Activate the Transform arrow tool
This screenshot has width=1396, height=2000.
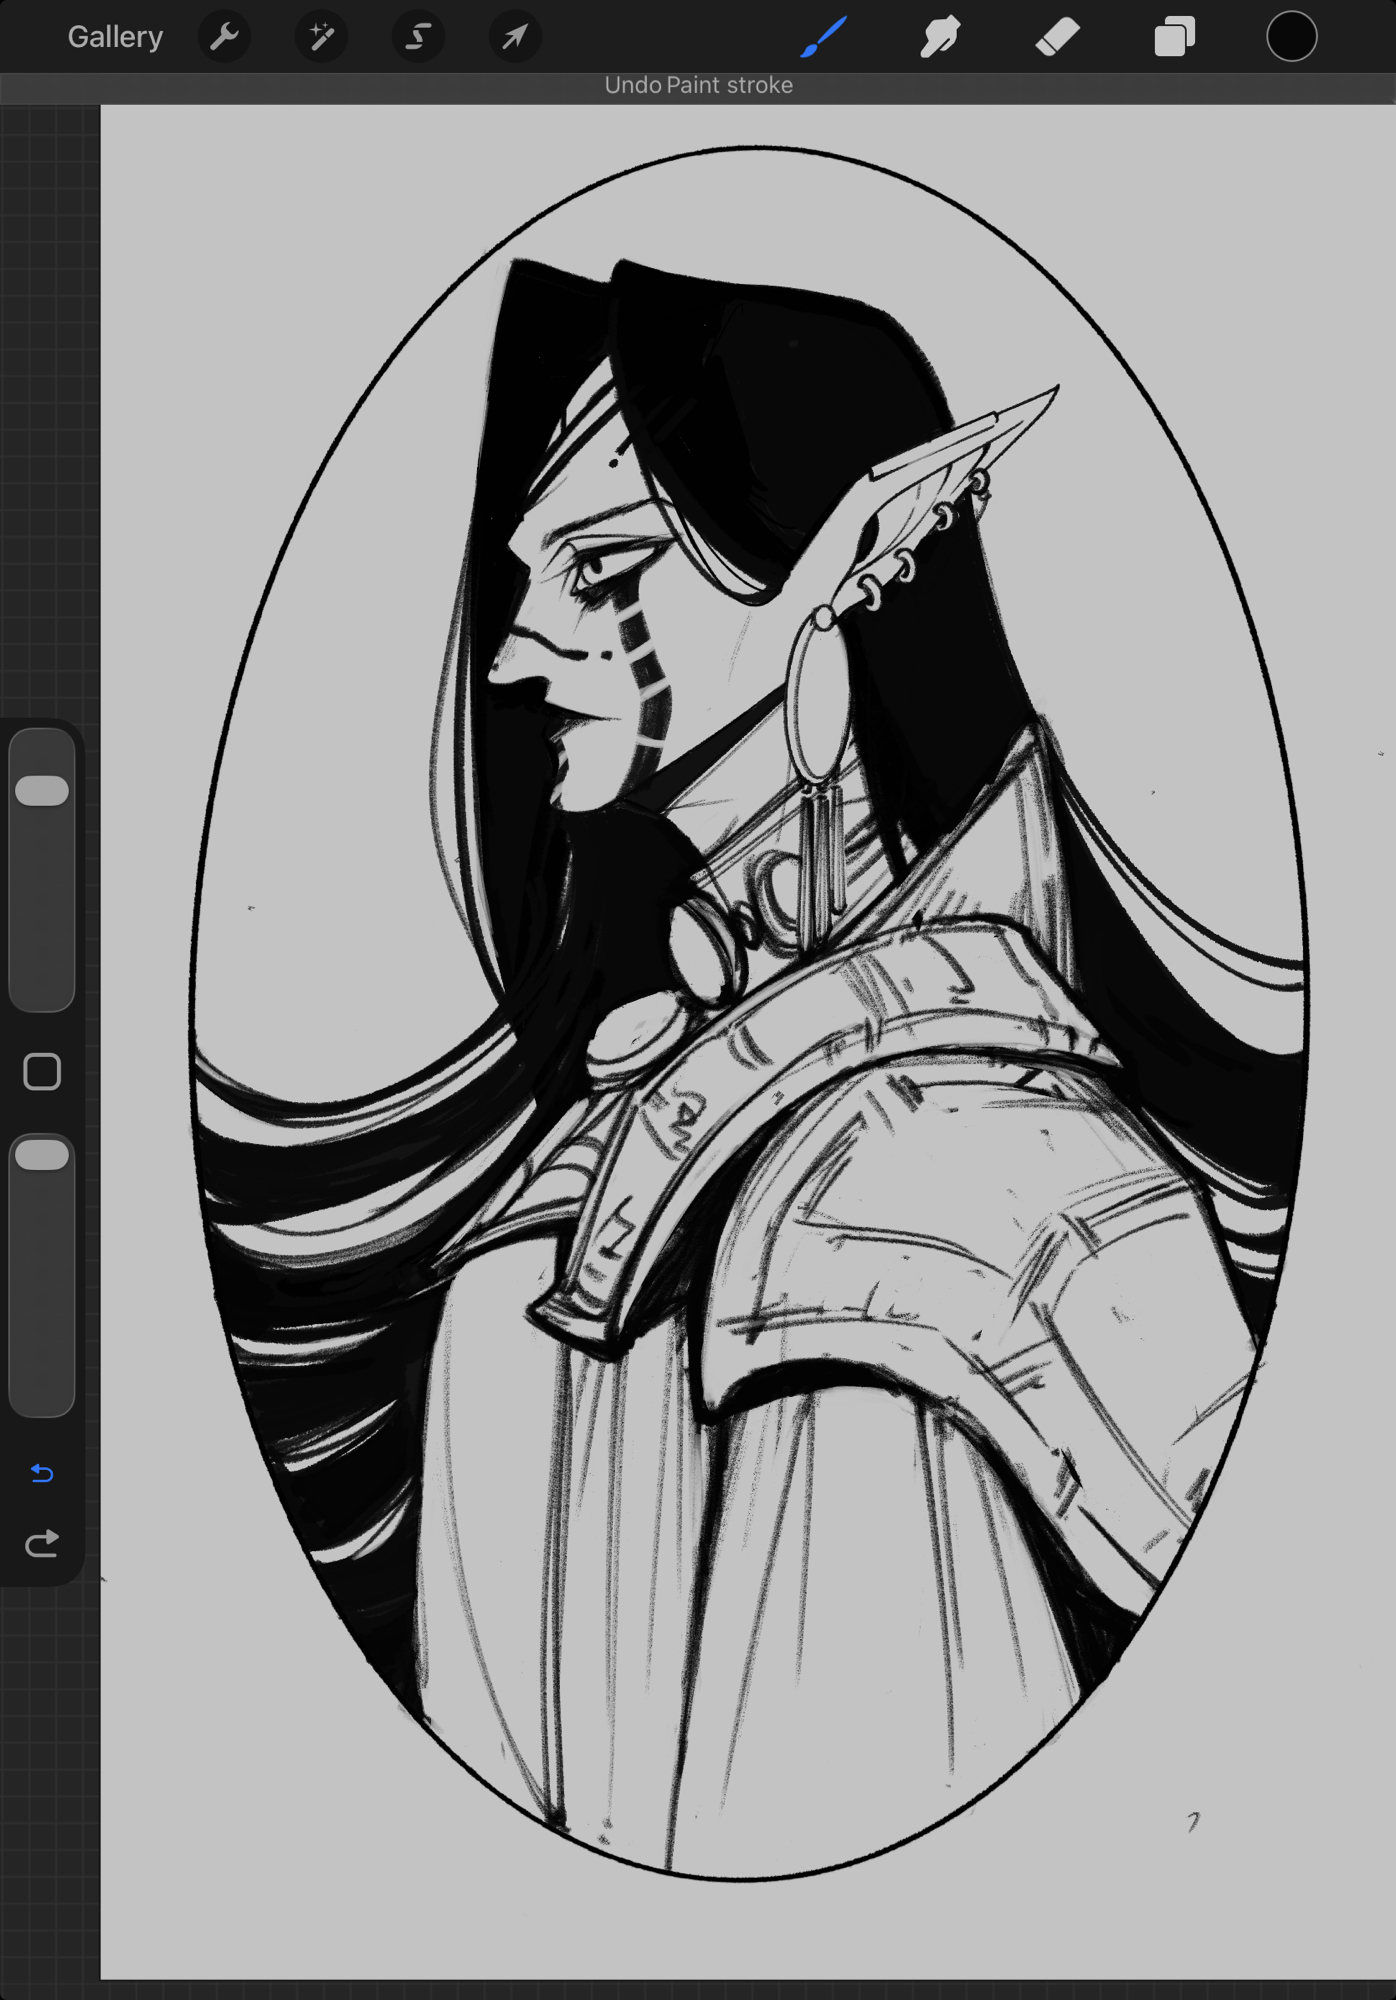point(515,37)
